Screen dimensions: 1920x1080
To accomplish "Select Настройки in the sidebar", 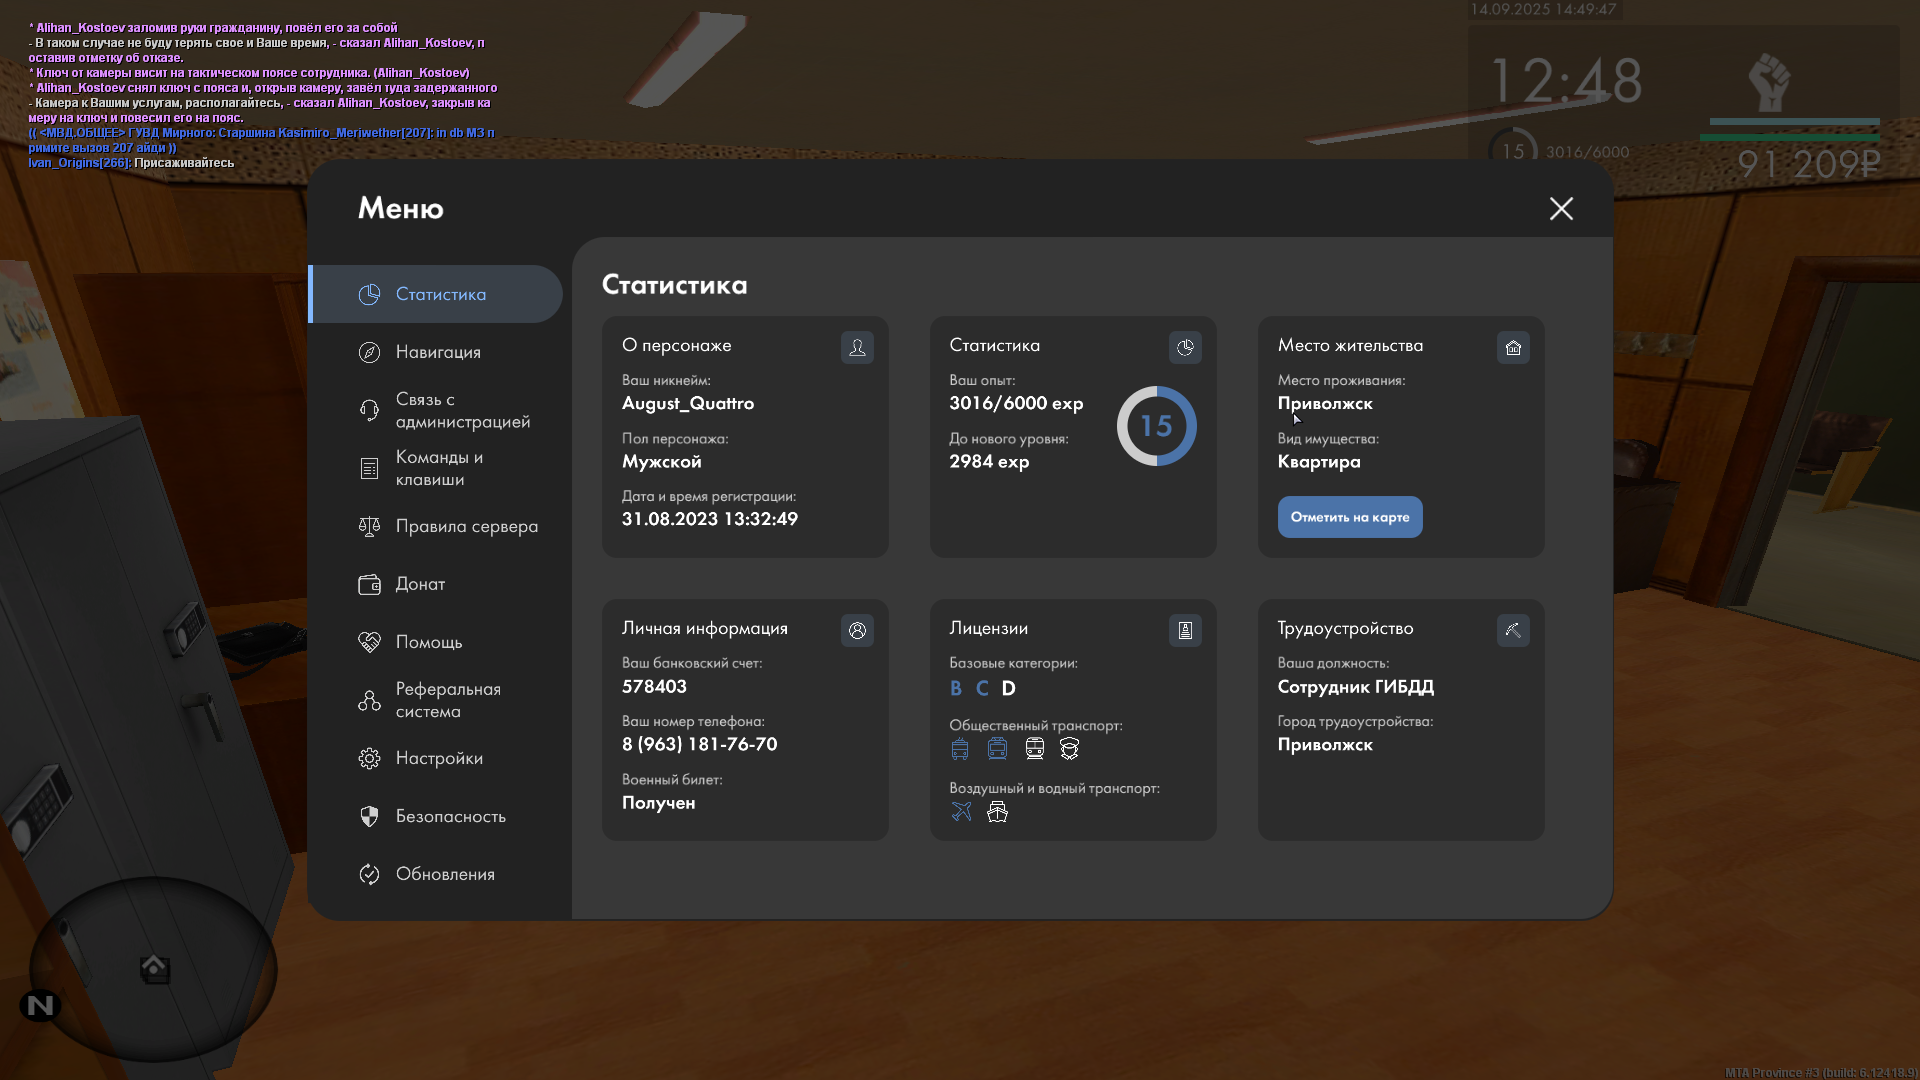I will (x=439, y=758).
